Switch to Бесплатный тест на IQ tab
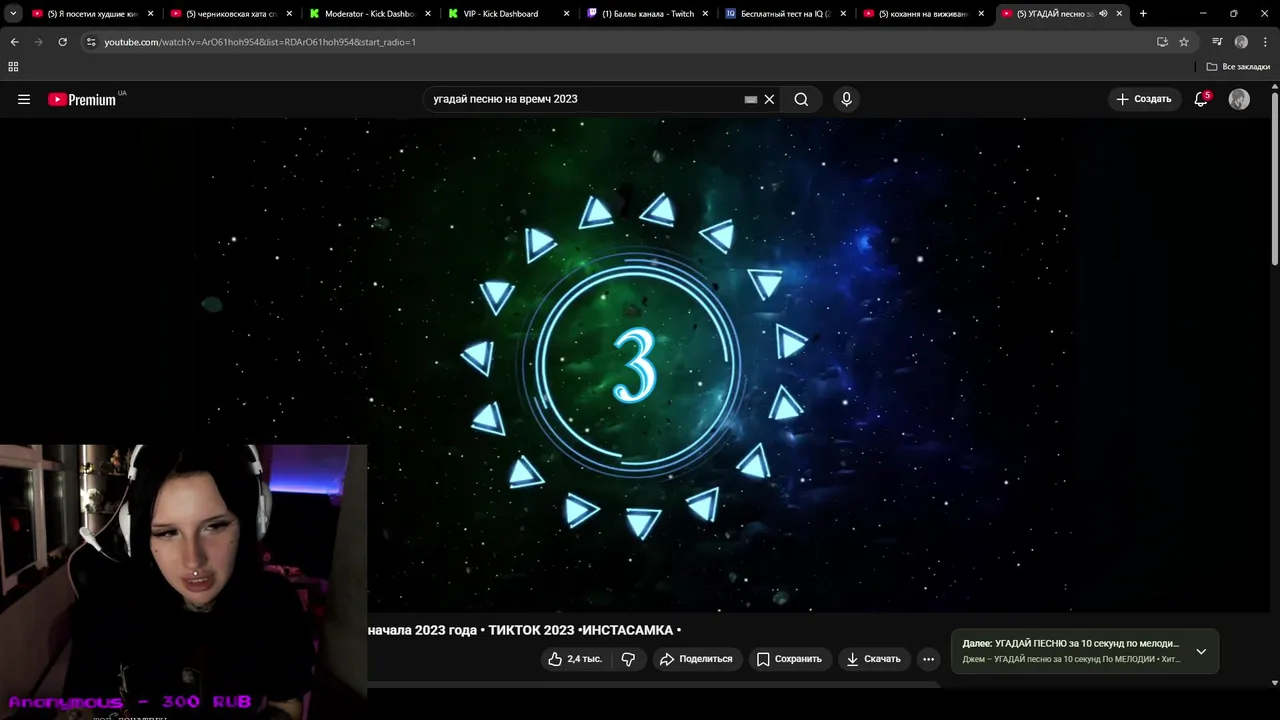1280x720 pixels. pyautogui.click(x=784, y=14)
